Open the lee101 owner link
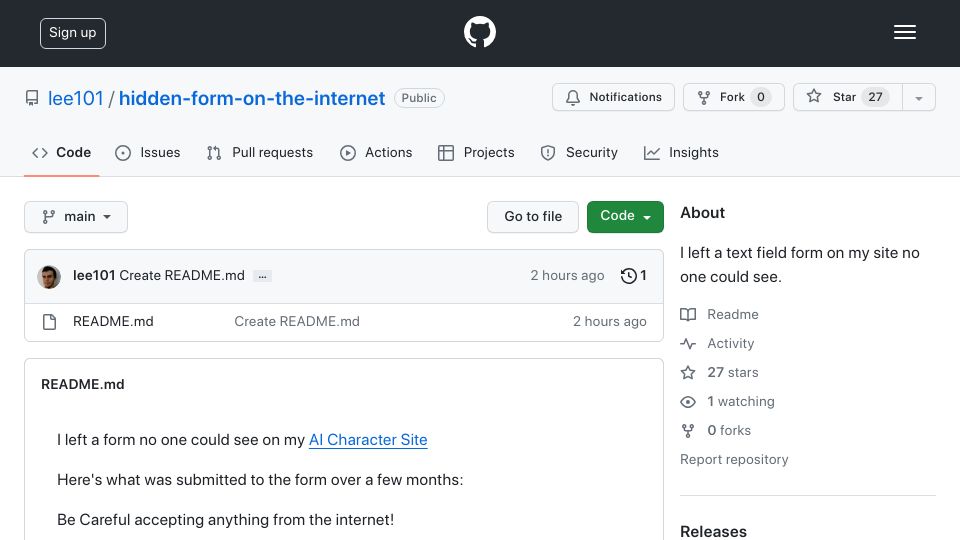Viewport: 960px width, 540px height. pos(75,98)
